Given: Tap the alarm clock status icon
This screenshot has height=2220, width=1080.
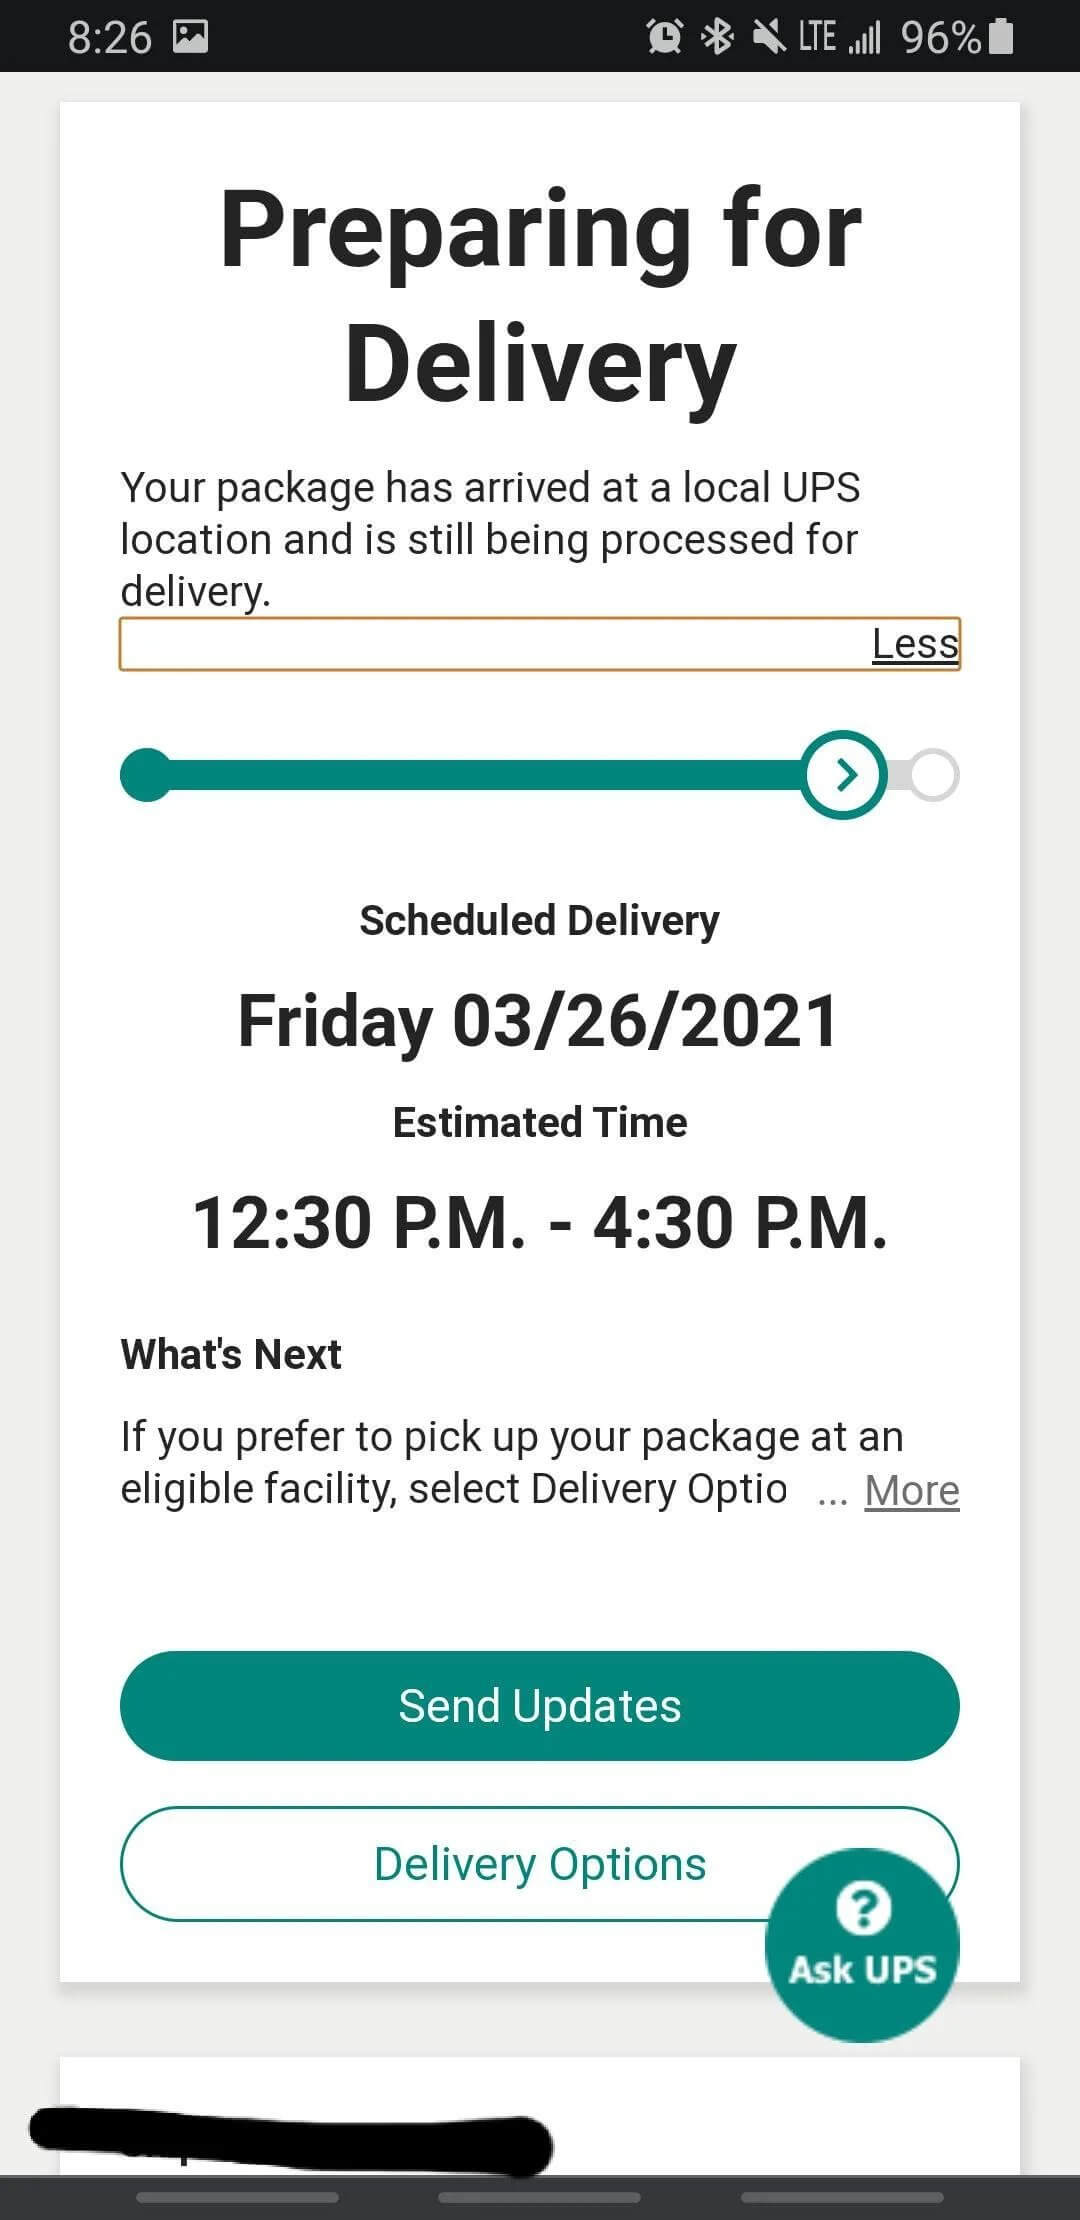Looking at the screenshot, I should (x=665, y=37).
